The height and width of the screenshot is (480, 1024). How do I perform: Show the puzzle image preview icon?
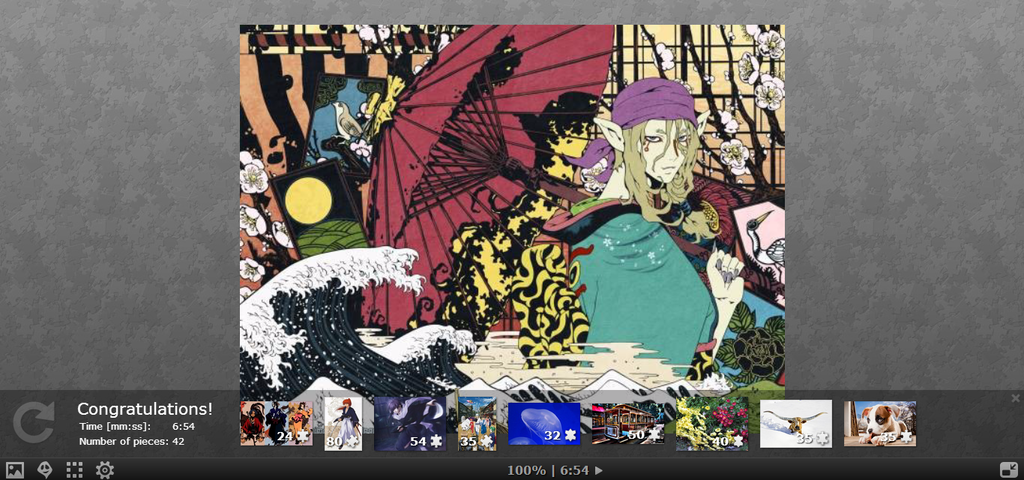click(14, 470)
